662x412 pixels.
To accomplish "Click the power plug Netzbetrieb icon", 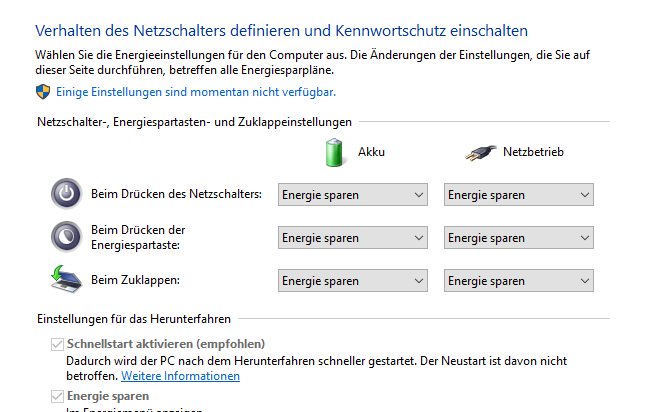I will coord(480,153).
